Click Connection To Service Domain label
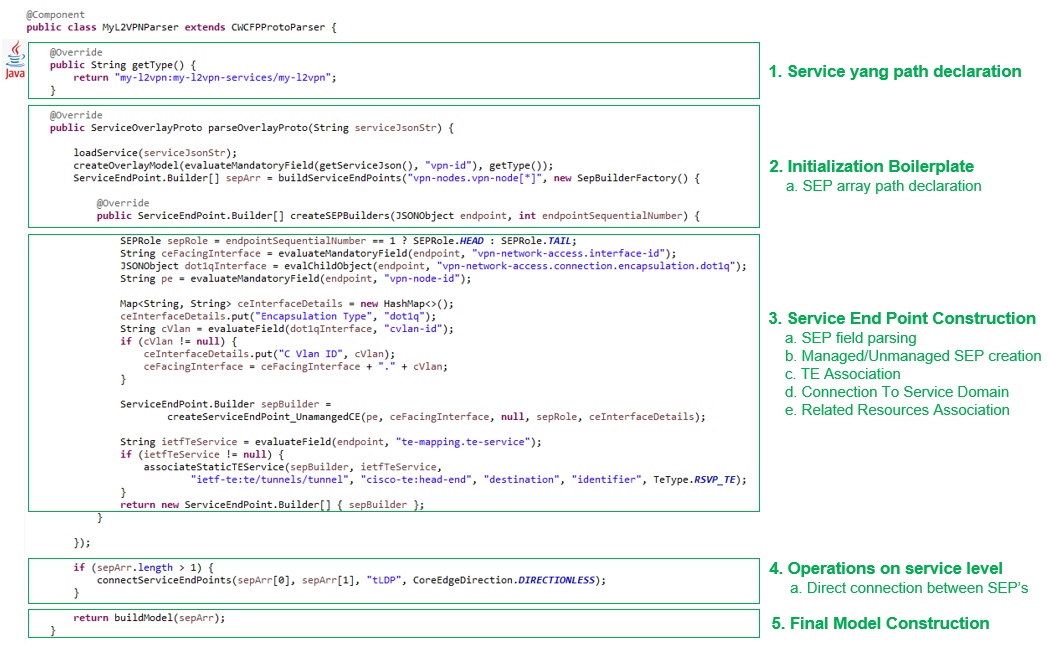Screen dimensions: 1049x645 (x=896, y=393)
